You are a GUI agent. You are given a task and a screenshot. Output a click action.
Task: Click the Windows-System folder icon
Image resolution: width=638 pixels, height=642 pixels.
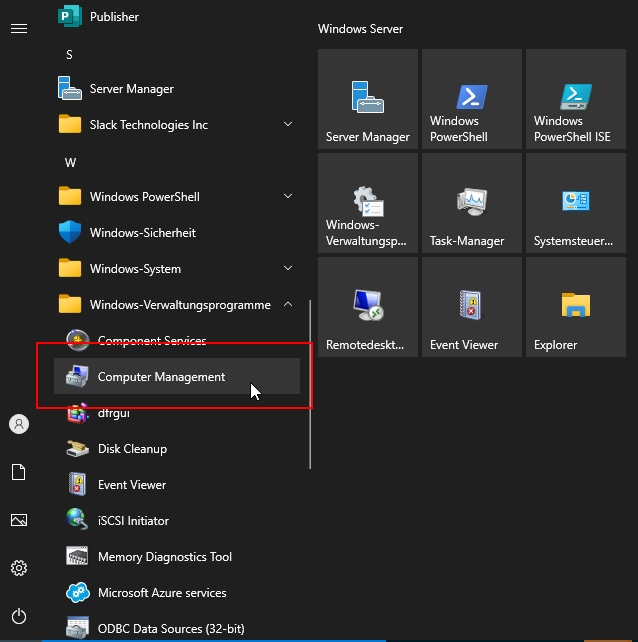tap(70, 269)
